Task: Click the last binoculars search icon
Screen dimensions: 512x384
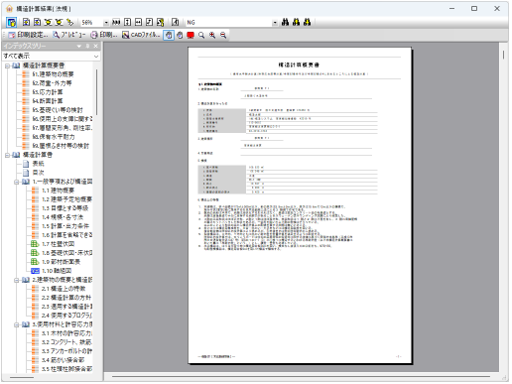Action: pos(307,22)
